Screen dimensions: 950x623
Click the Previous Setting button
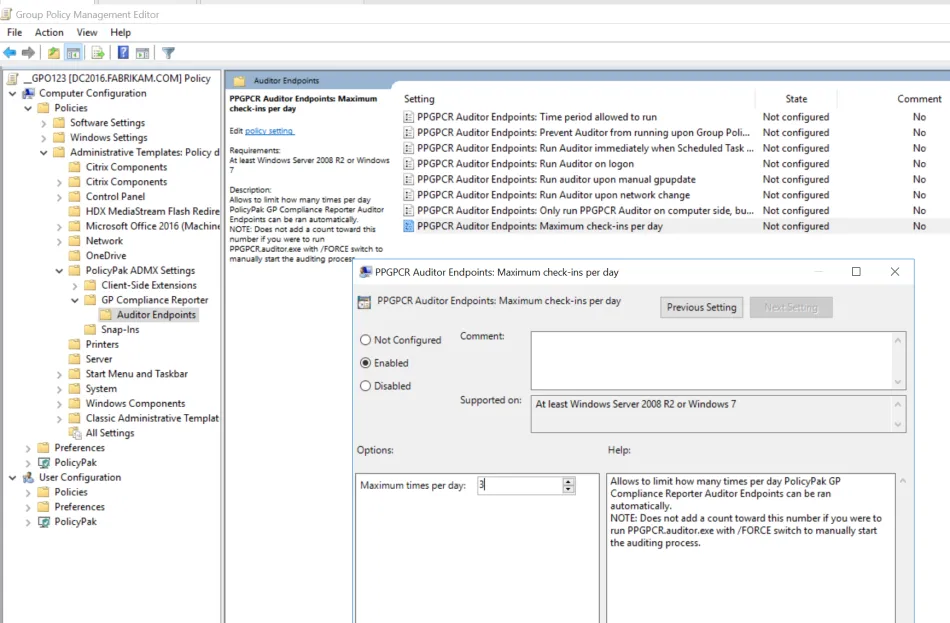click(x=701, y=307)
